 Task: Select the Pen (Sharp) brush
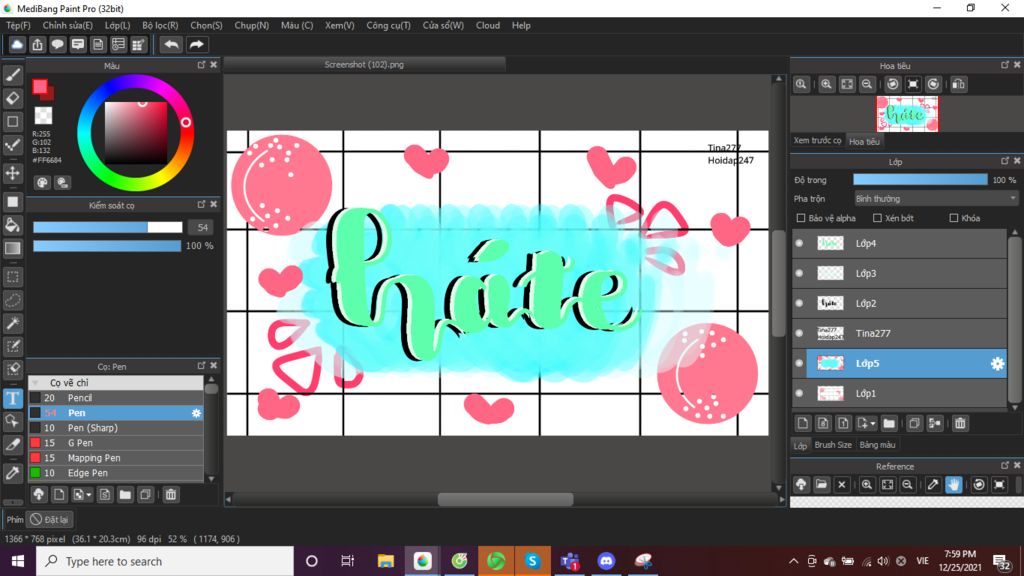[x=116, y=428]
